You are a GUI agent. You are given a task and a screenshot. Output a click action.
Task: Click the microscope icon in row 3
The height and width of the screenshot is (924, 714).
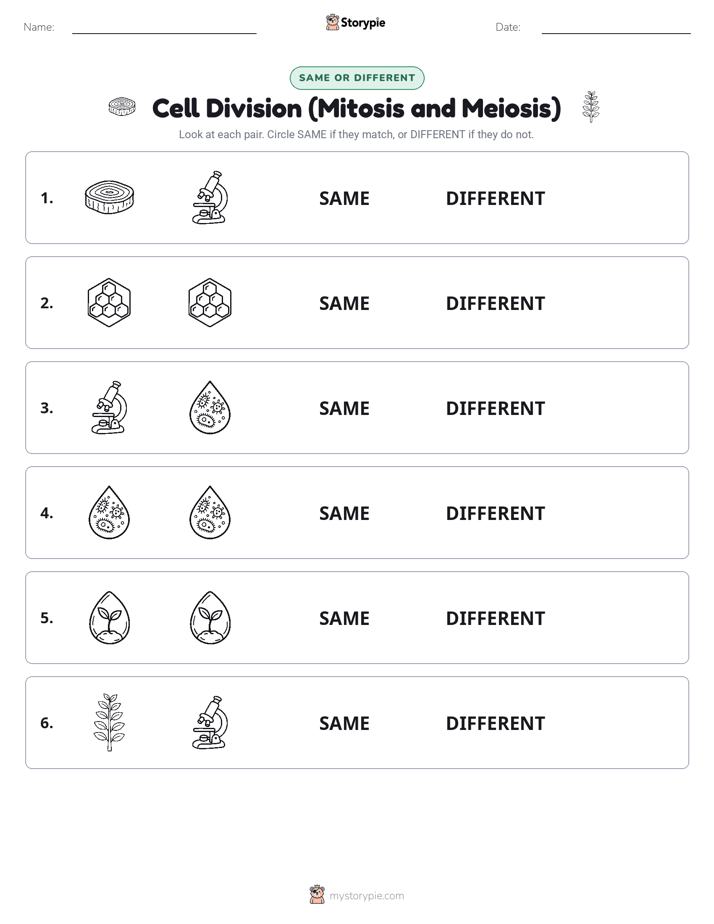coord(109,407)
